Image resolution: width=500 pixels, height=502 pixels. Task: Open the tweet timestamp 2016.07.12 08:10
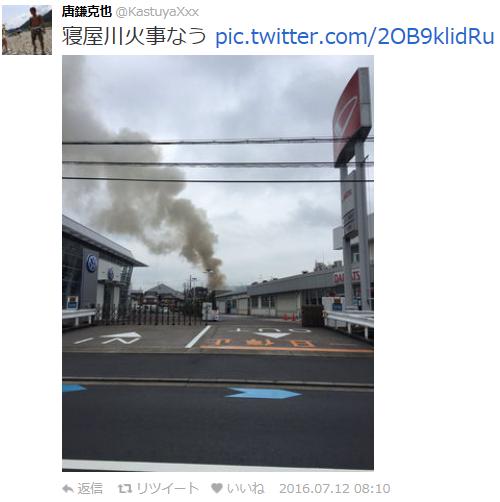335,489
